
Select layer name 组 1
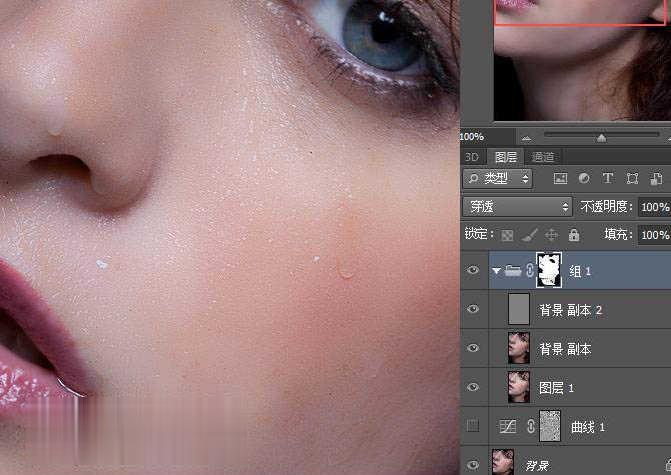pyautogui.click(x=580, y=271)
